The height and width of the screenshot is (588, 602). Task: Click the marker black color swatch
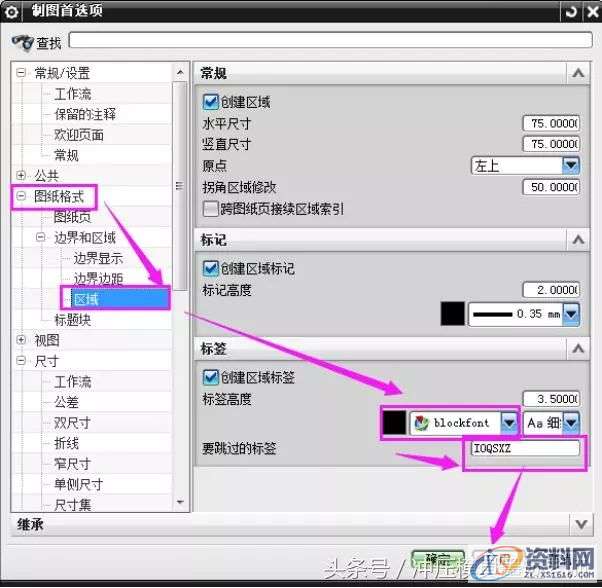(x=453, y=314)
